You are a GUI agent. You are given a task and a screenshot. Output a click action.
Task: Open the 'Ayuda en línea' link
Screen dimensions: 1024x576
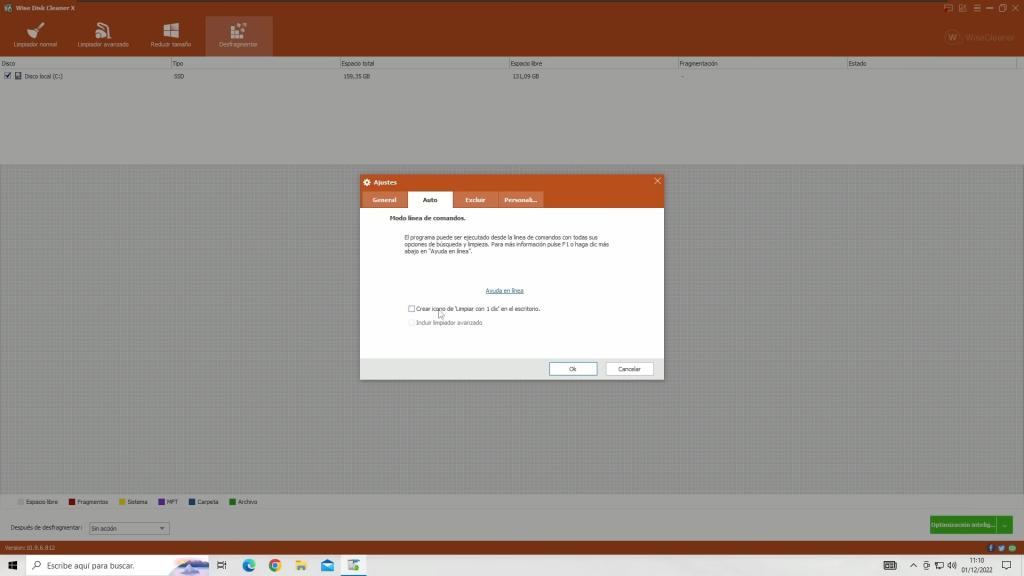point(504,291)
